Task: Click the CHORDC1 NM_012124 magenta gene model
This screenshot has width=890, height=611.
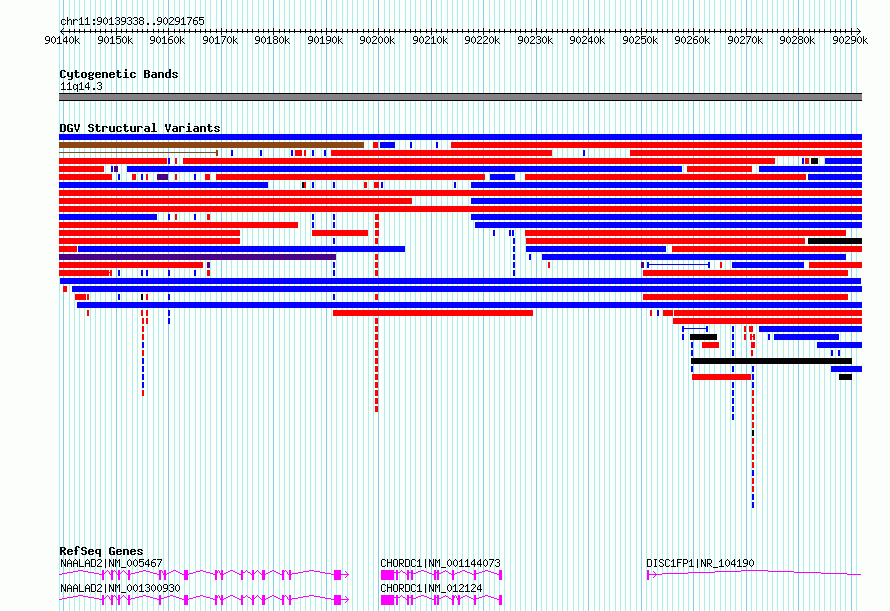Action: 442,600
